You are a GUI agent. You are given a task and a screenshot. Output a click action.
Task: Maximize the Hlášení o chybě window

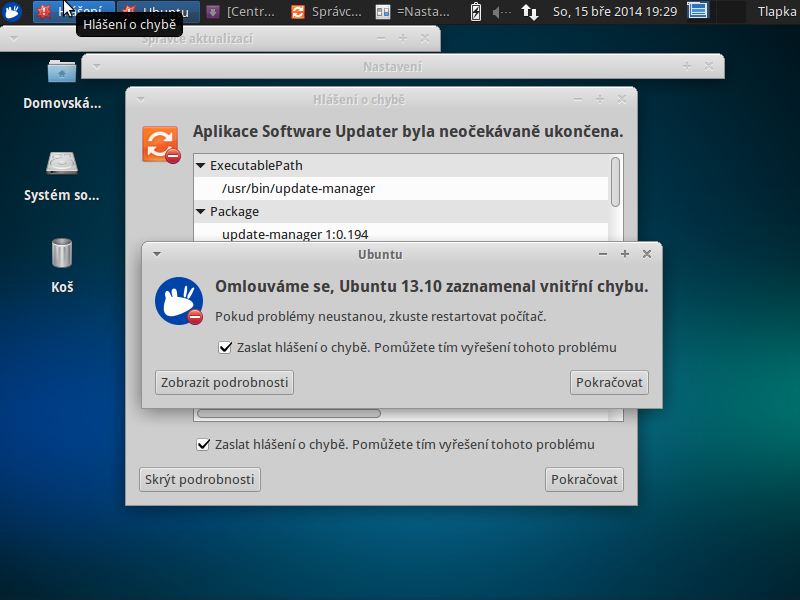(599, 99)
